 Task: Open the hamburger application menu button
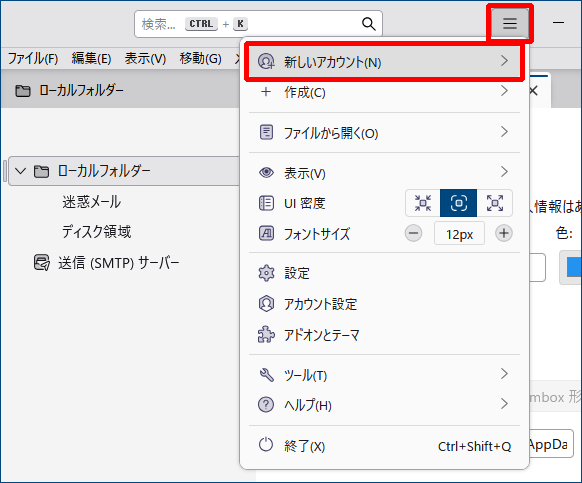click(x=510, y=23)
